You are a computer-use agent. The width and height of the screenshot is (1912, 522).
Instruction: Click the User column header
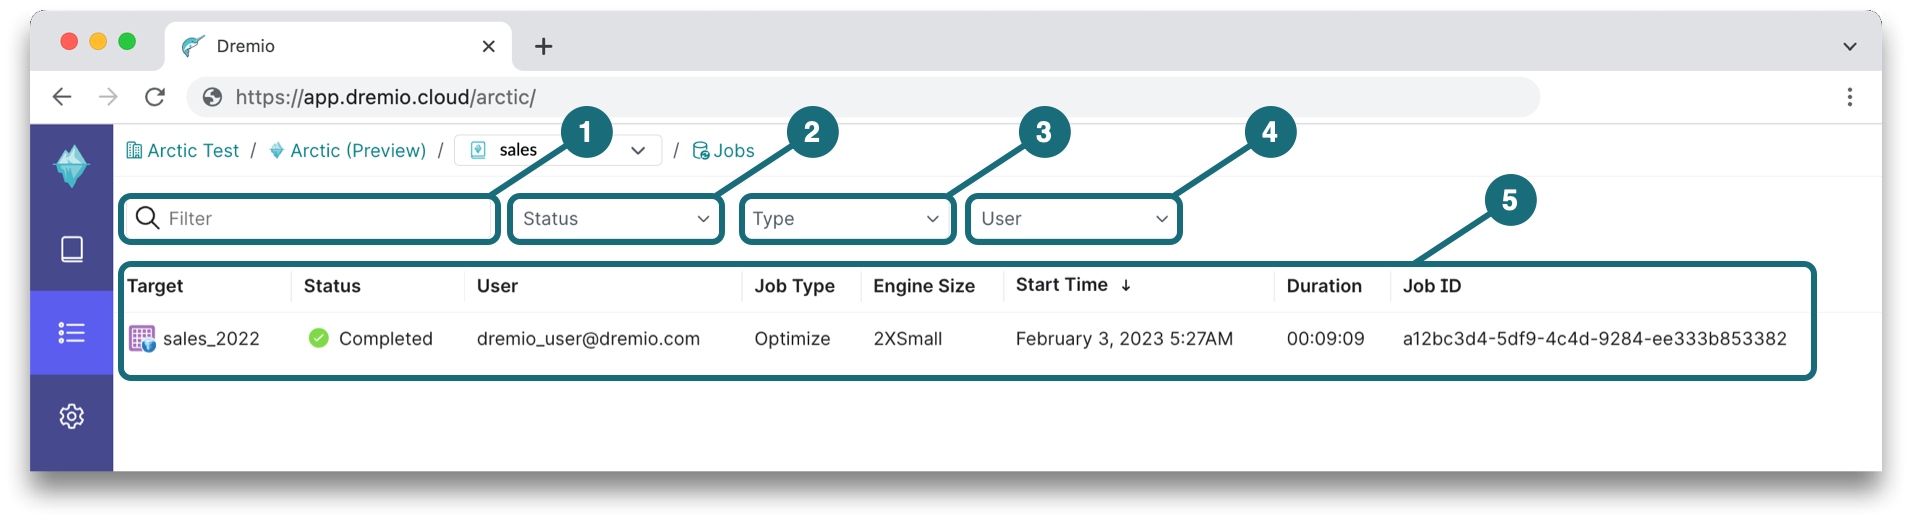[497, 286]
